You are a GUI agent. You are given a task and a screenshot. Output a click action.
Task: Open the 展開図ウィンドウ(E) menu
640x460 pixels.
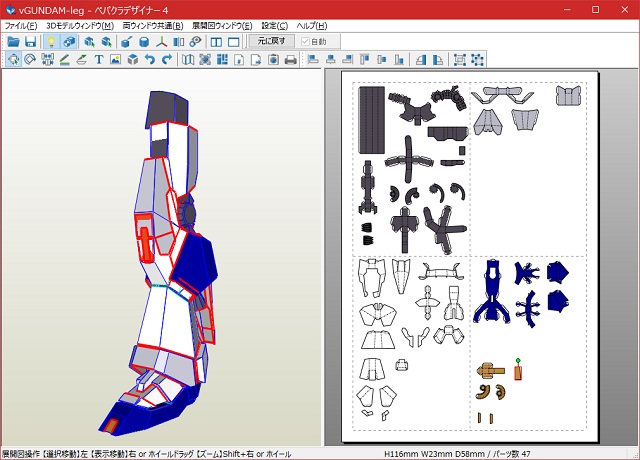tap(222, 26)
